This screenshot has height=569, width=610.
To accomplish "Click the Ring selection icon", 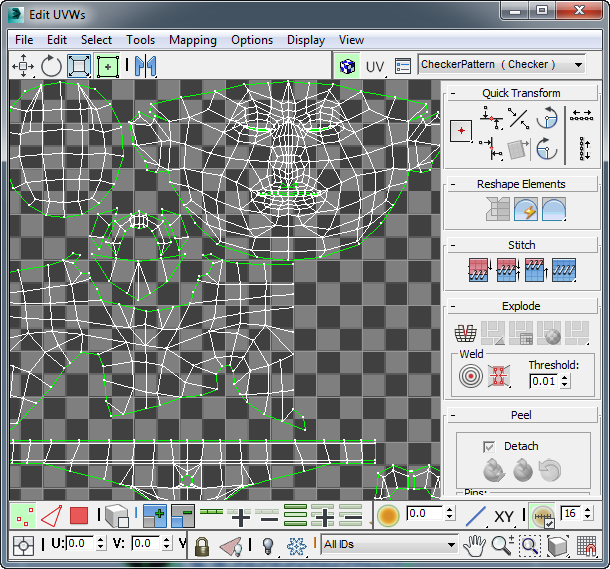I will click(296, 516).
